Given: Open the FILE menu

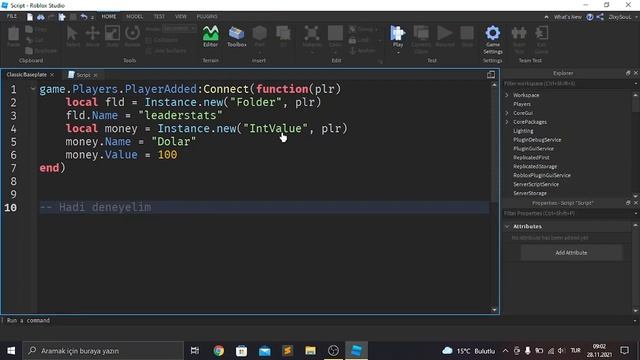Looking at the screenshot, I should pyautogui.click(x=12, y=16).
